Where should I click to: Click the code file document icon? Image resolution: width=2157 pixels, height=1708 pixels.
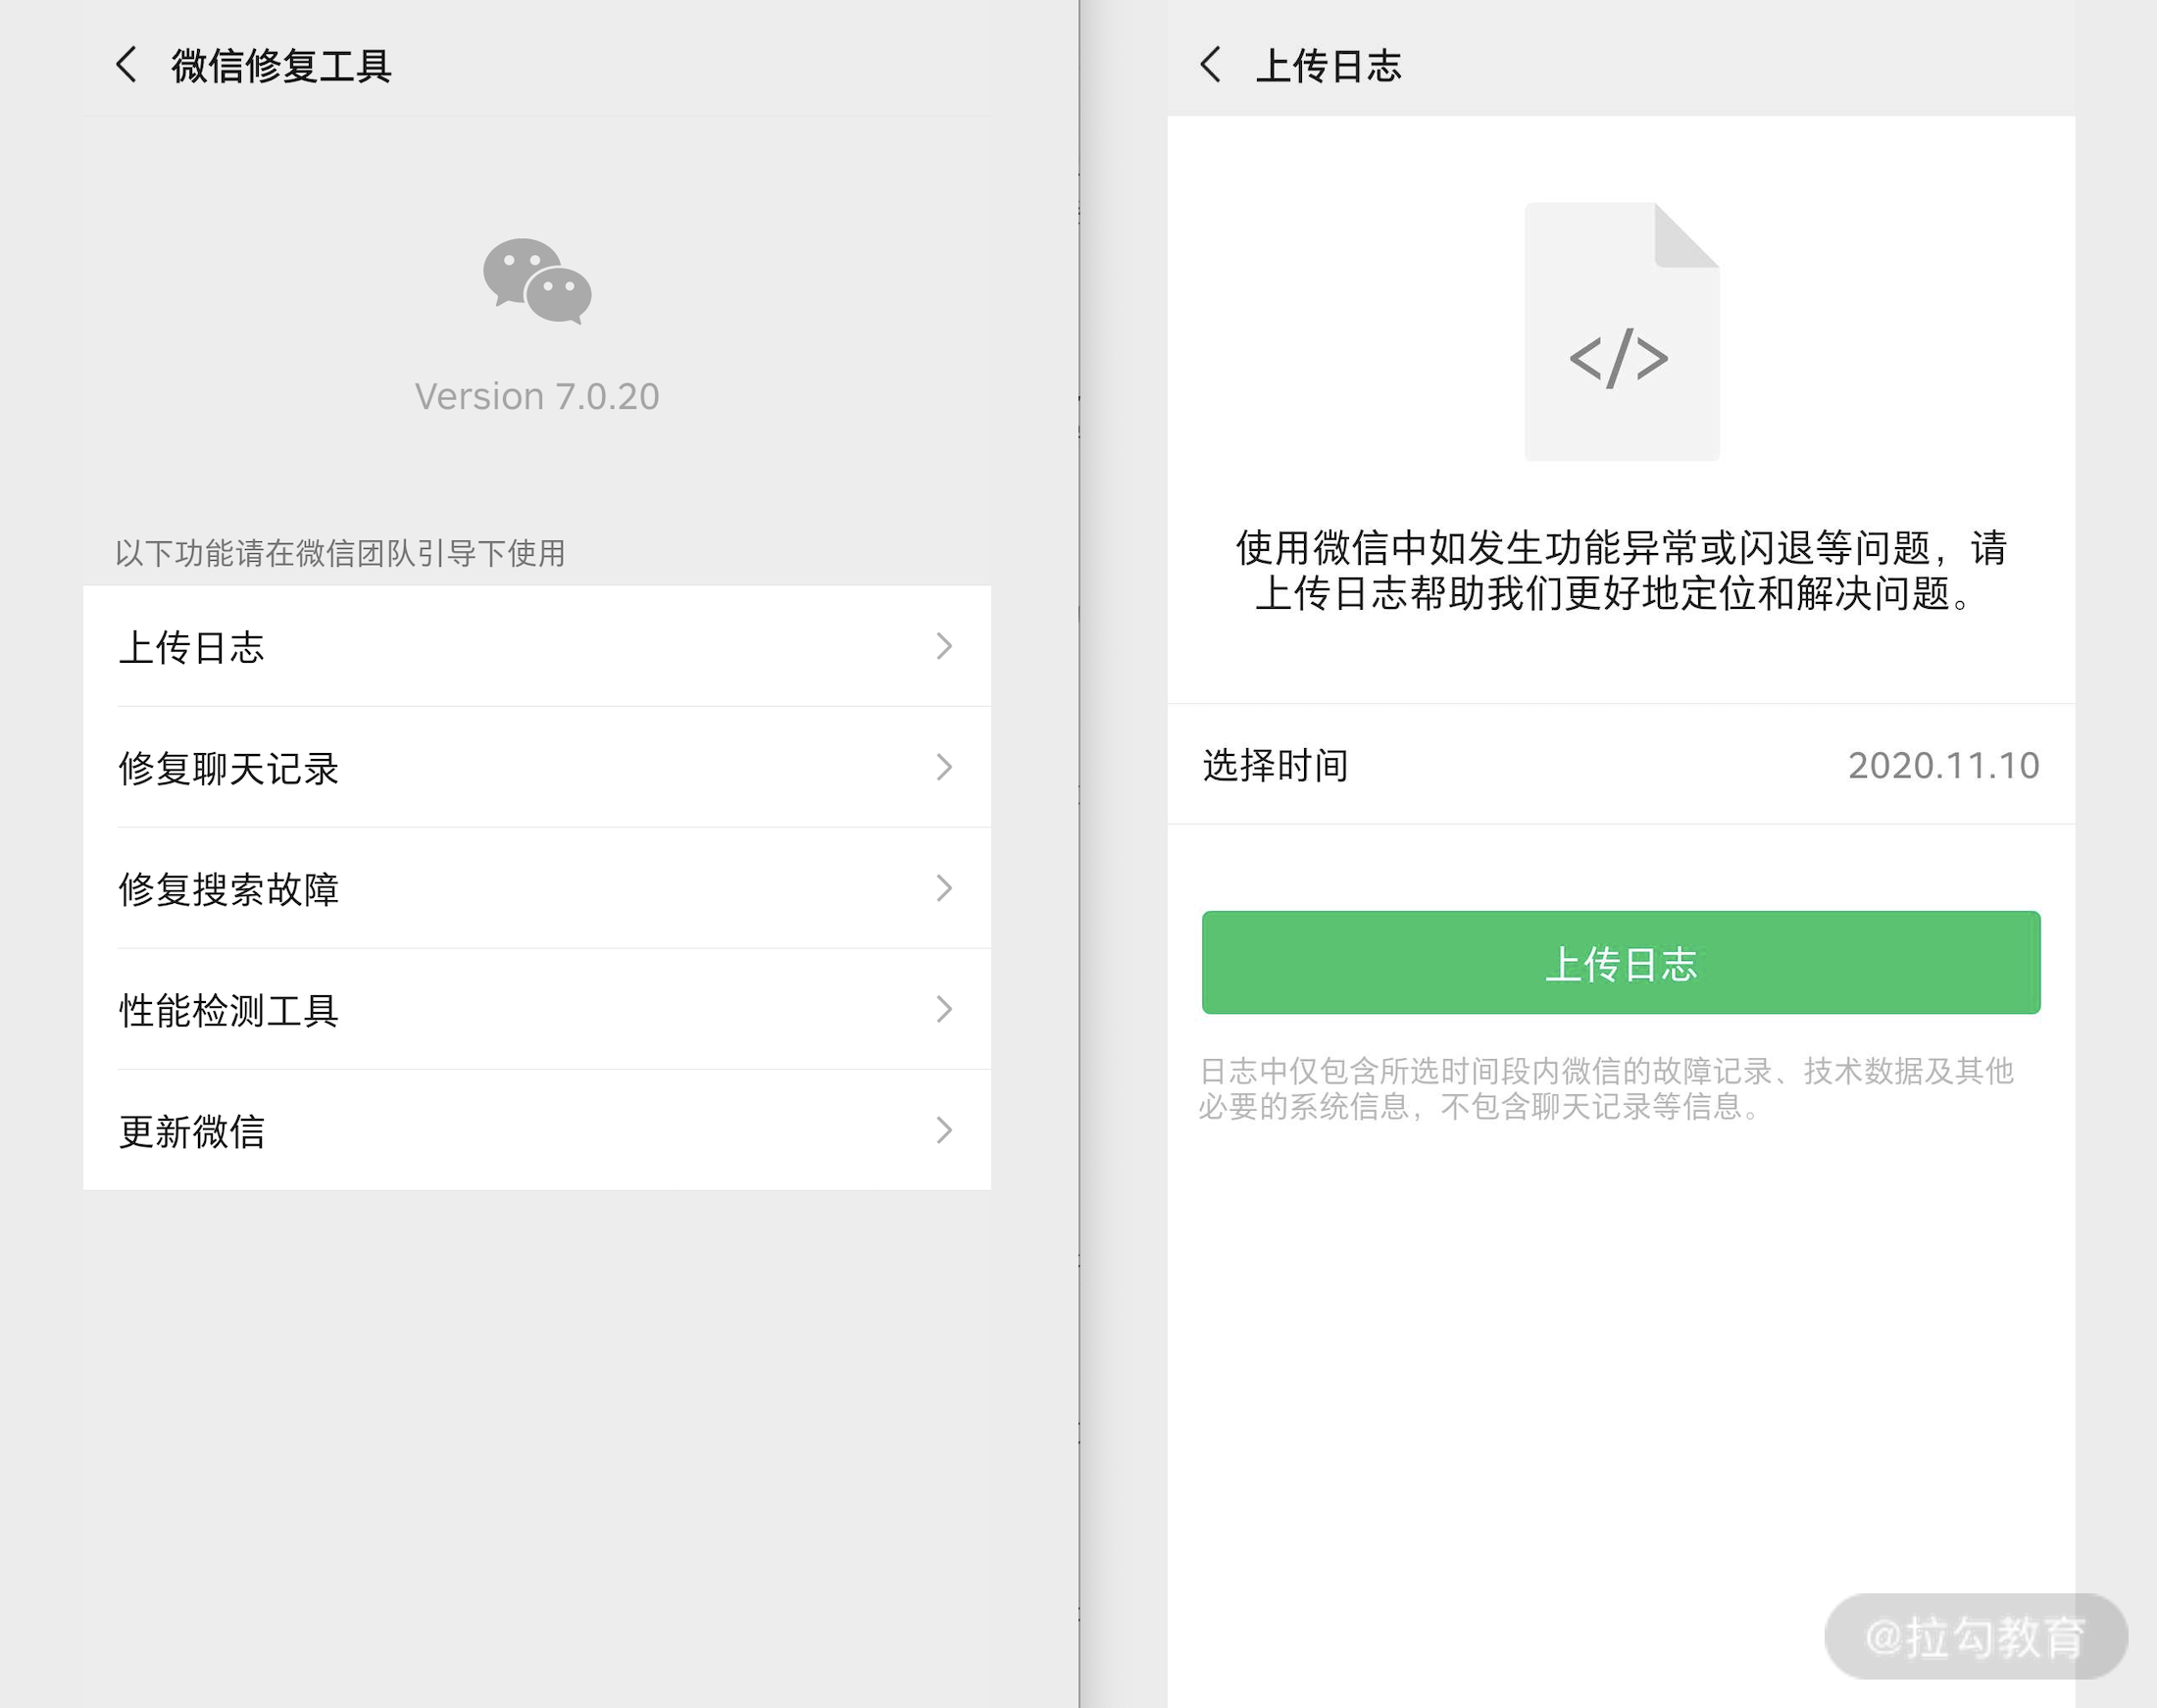(1621, 332)
